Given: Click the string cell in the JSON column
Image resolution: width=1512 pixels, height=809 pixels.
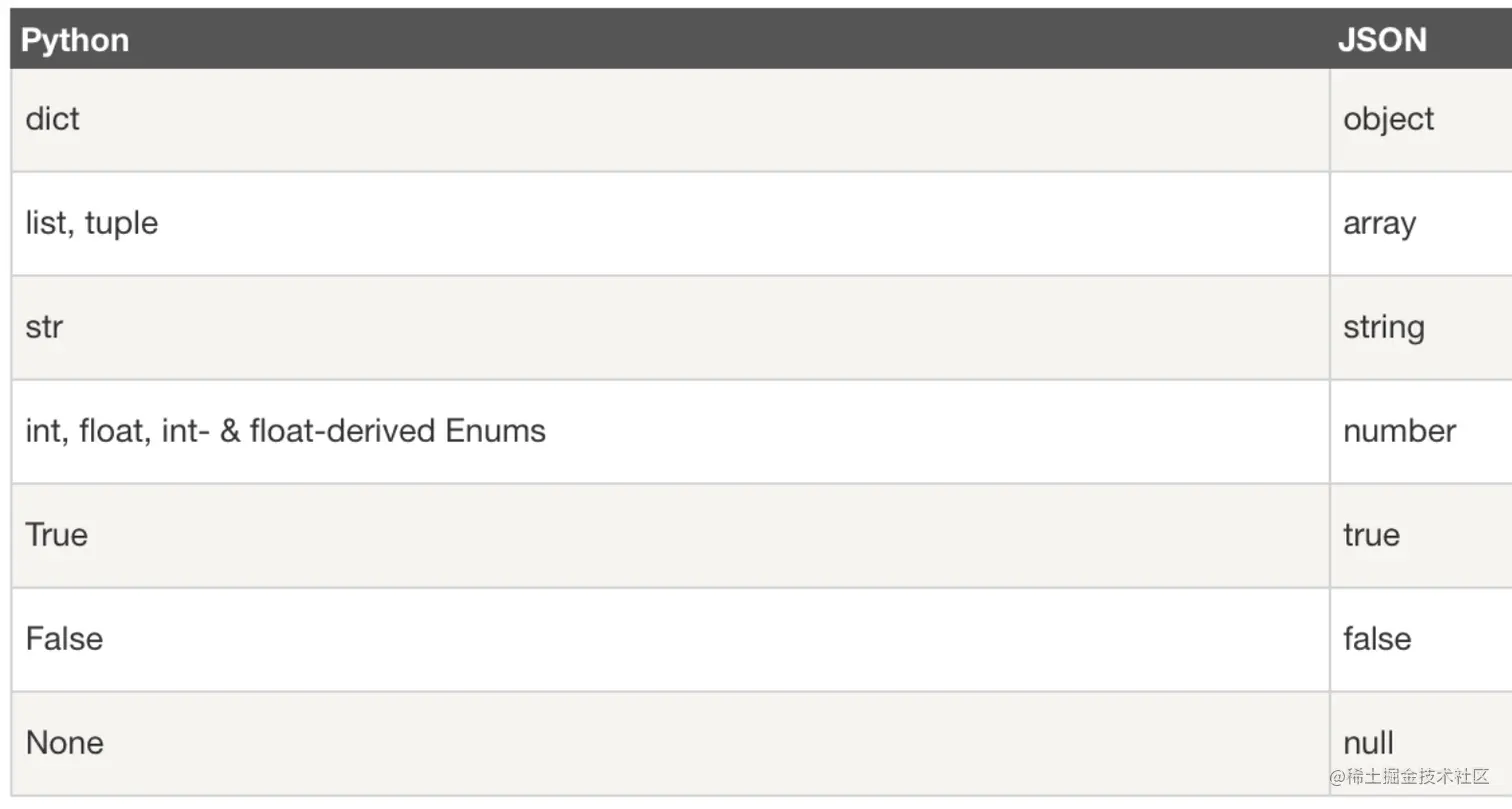Looking at the screenshot, I should (1383, 327).
